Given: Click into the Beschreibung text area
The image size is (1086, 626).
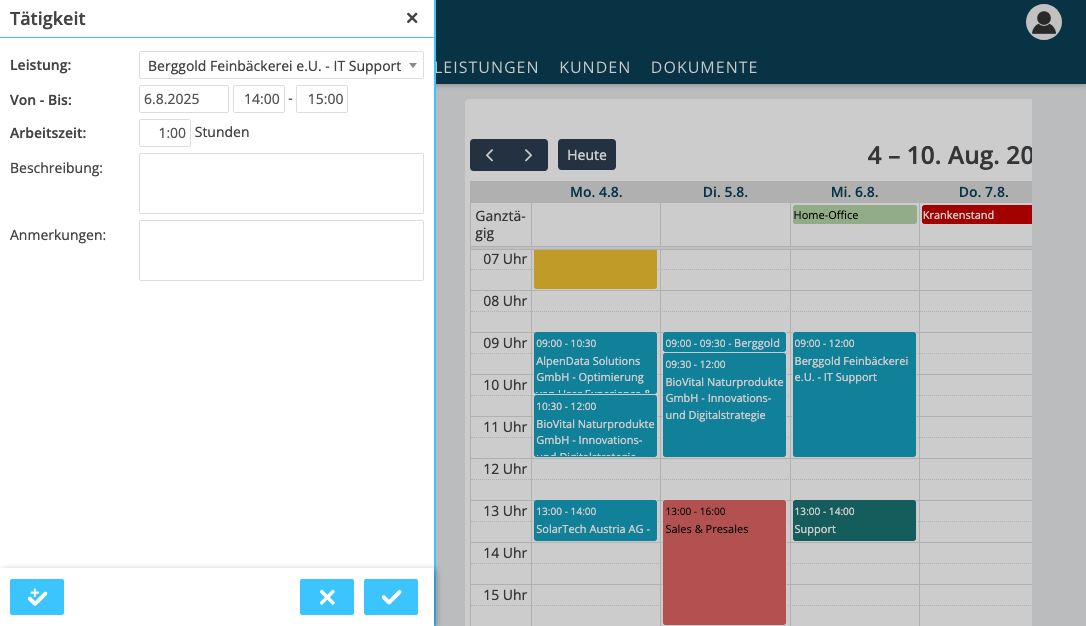Looking at the screenshot, I should pyautogui.click(x=281, y=183).
